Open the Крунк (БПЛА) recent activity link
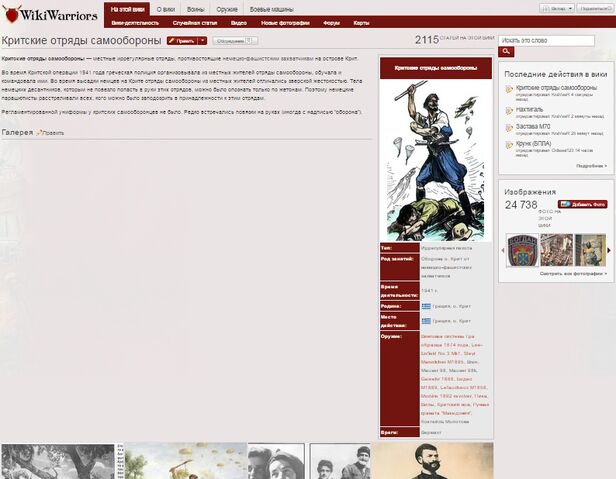This screenshot has height=479, width=616. [534, 143]
